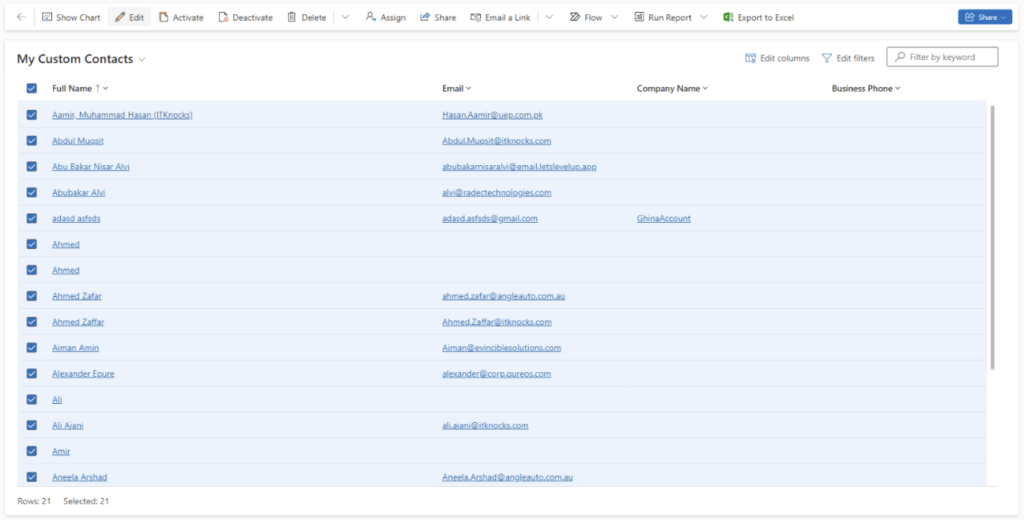Click the blue Share button
Screen dimensions: 1024x520
point(984,17)
